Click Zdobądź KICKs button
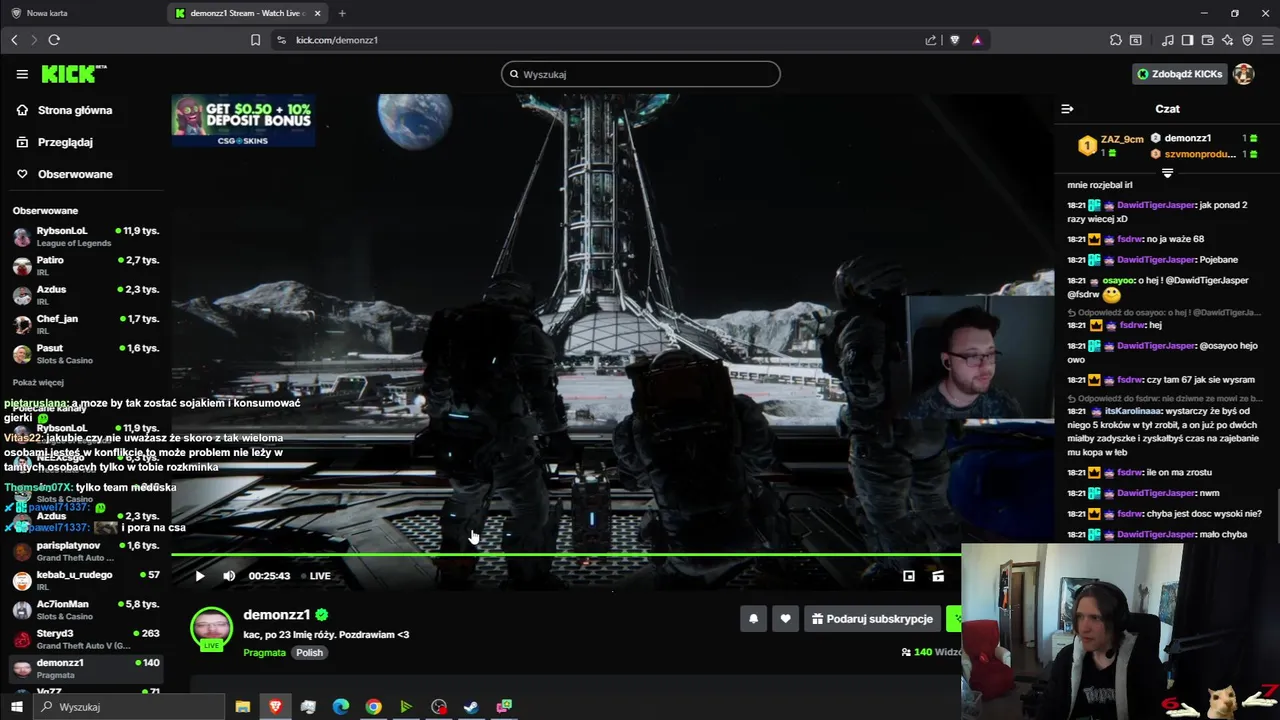The image size is (1280, 720). tap(1179, 74)
